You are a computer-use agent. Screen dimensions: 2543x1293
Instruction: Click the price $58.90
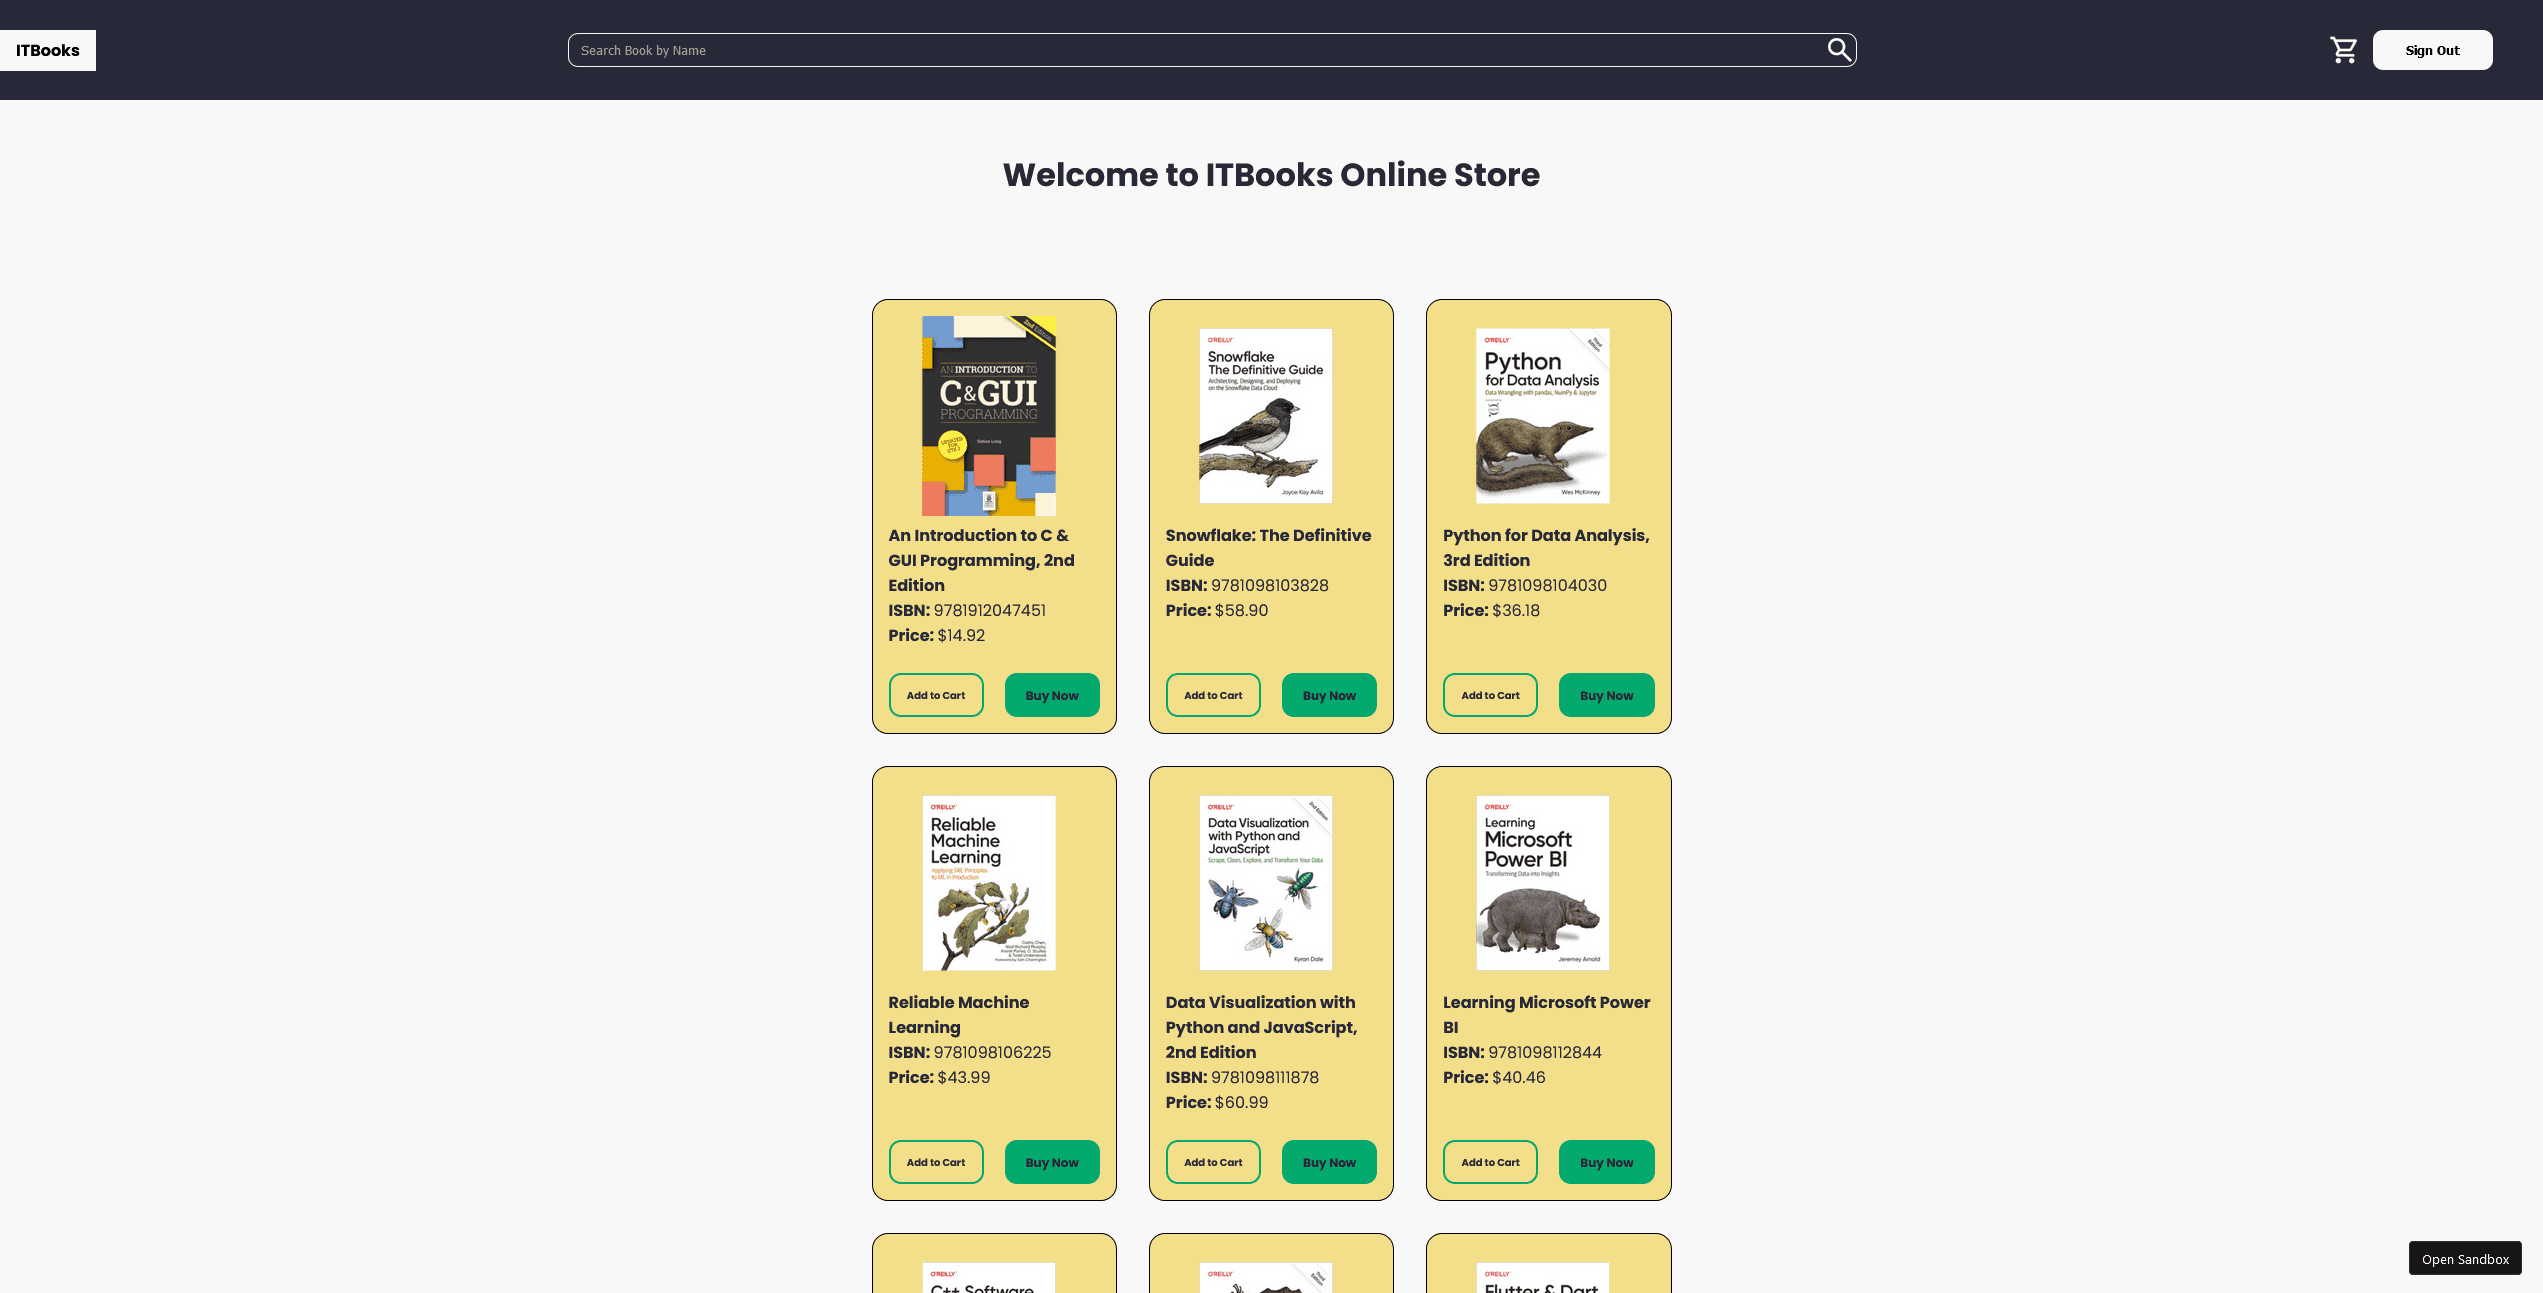point(1241,610)
